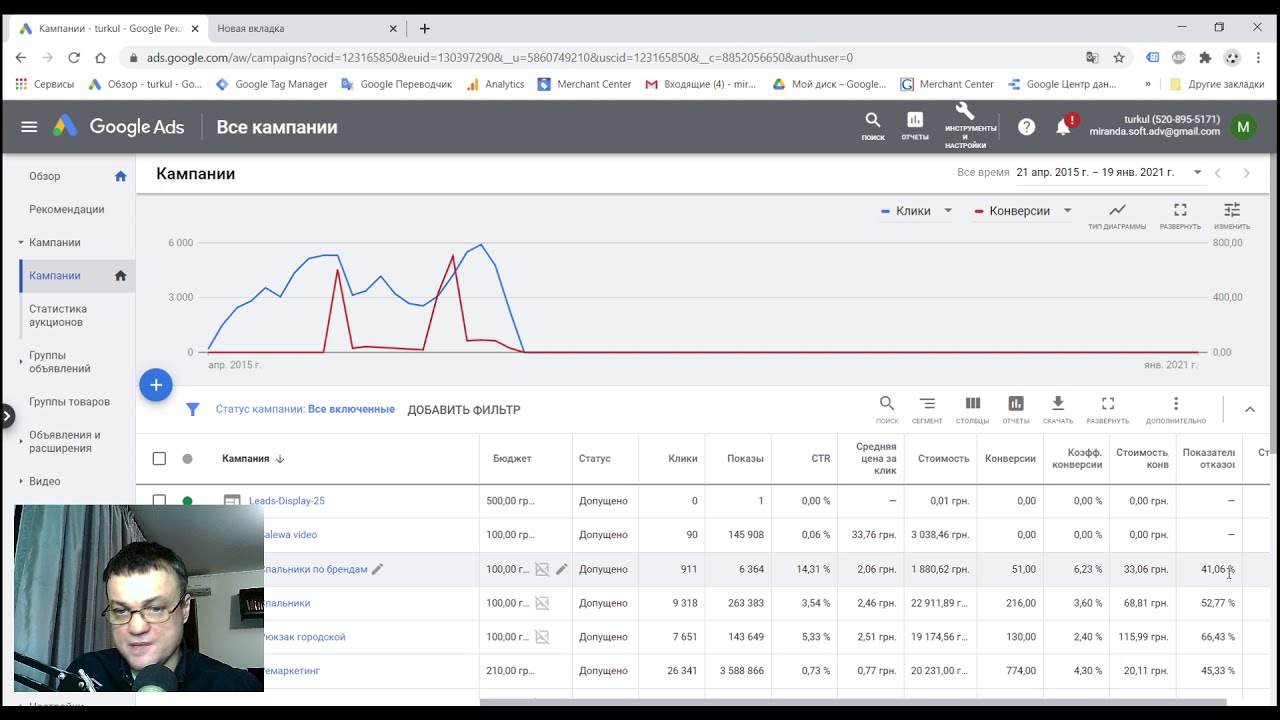1280x720 pixels.
Task: Edit budget pencil in brands campaign row
Action: point(562,569)
